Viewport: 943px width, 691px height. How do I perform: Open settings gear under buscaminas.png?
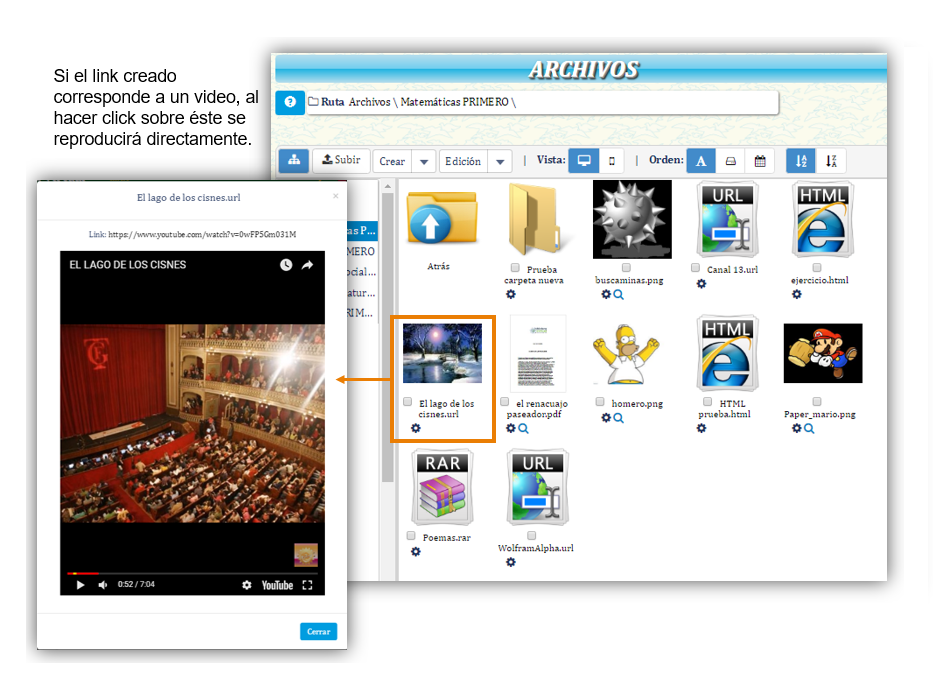[606, 294]
